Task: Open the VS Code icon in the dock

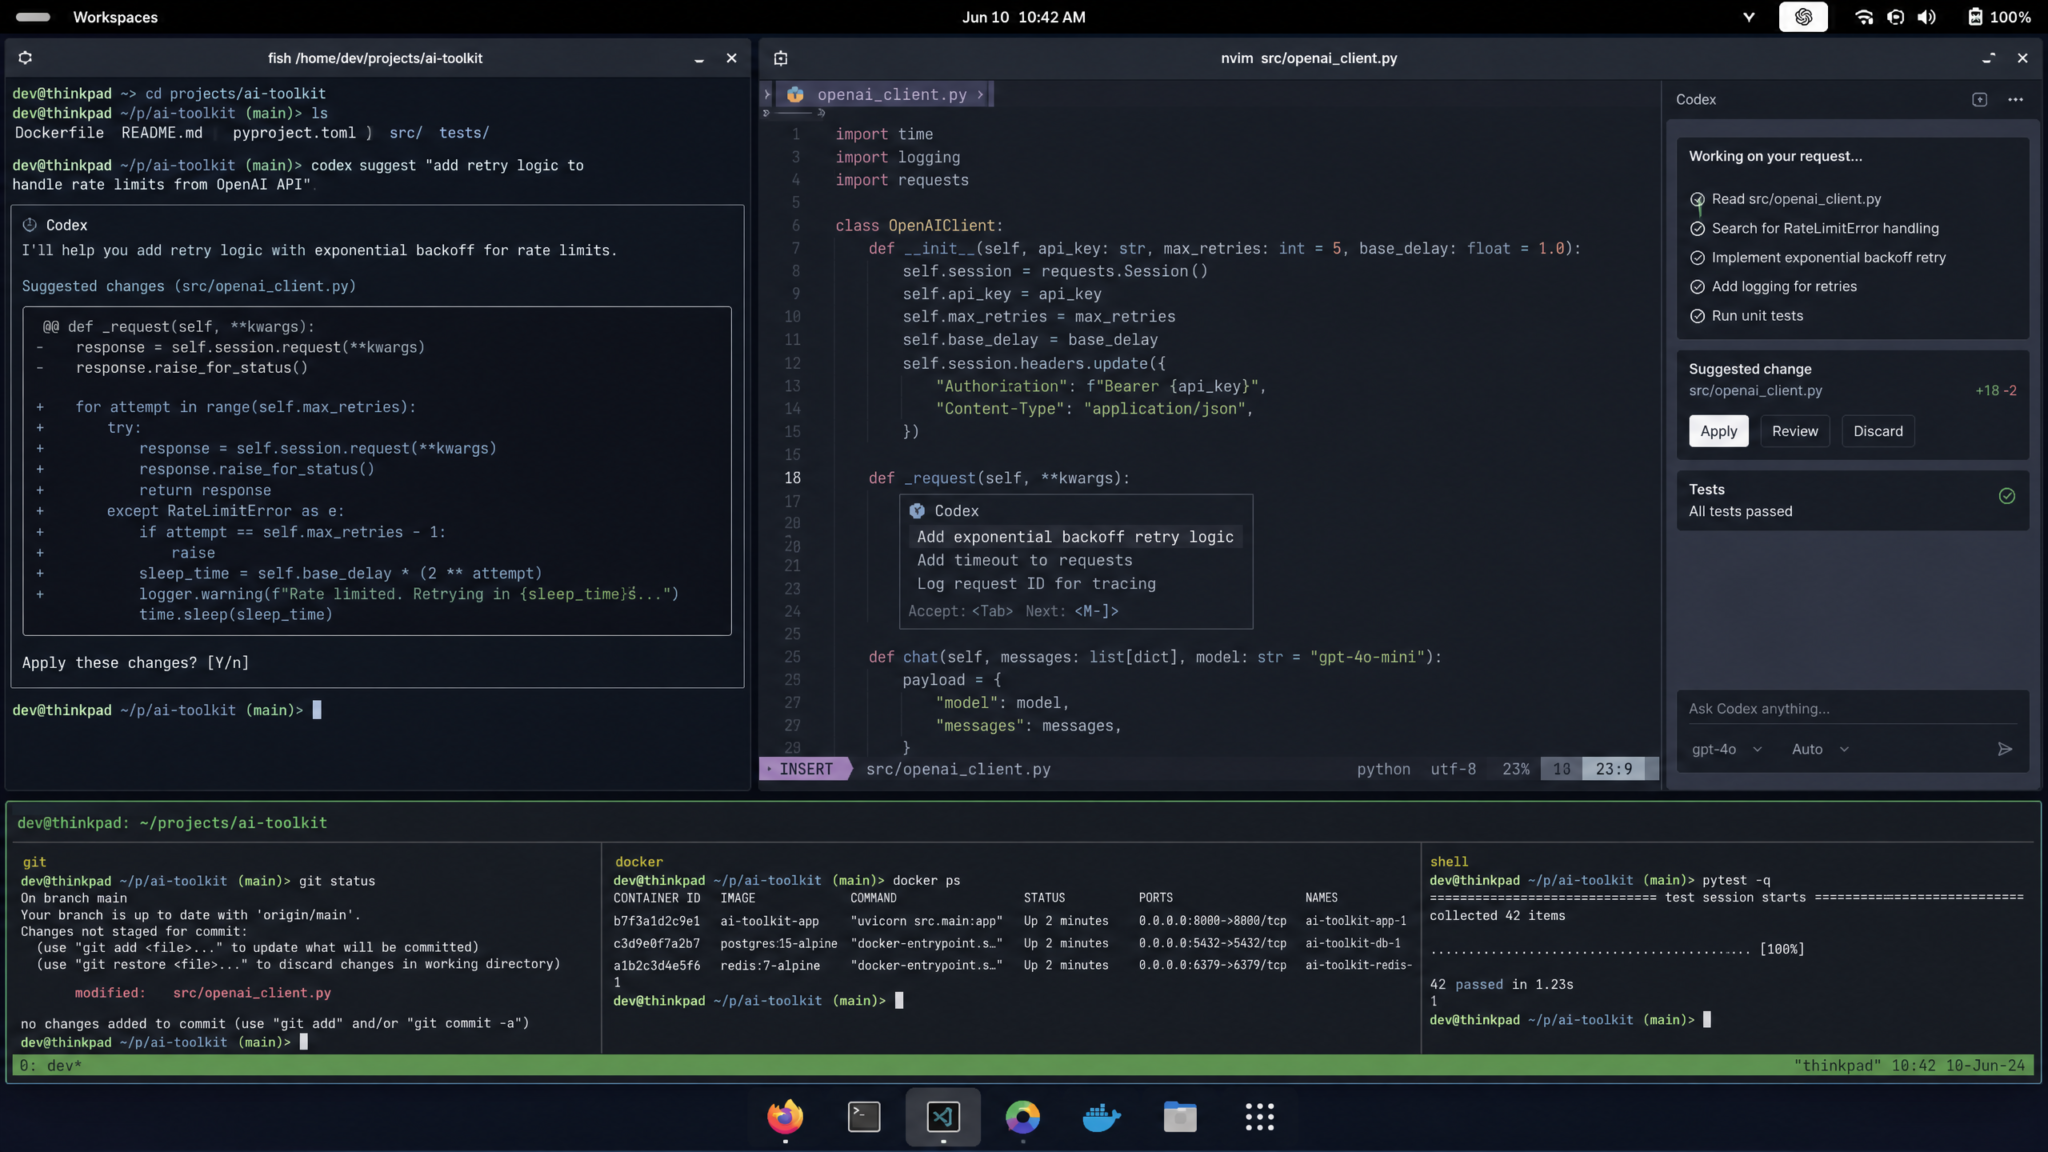Action: (x=943, y=1117)
